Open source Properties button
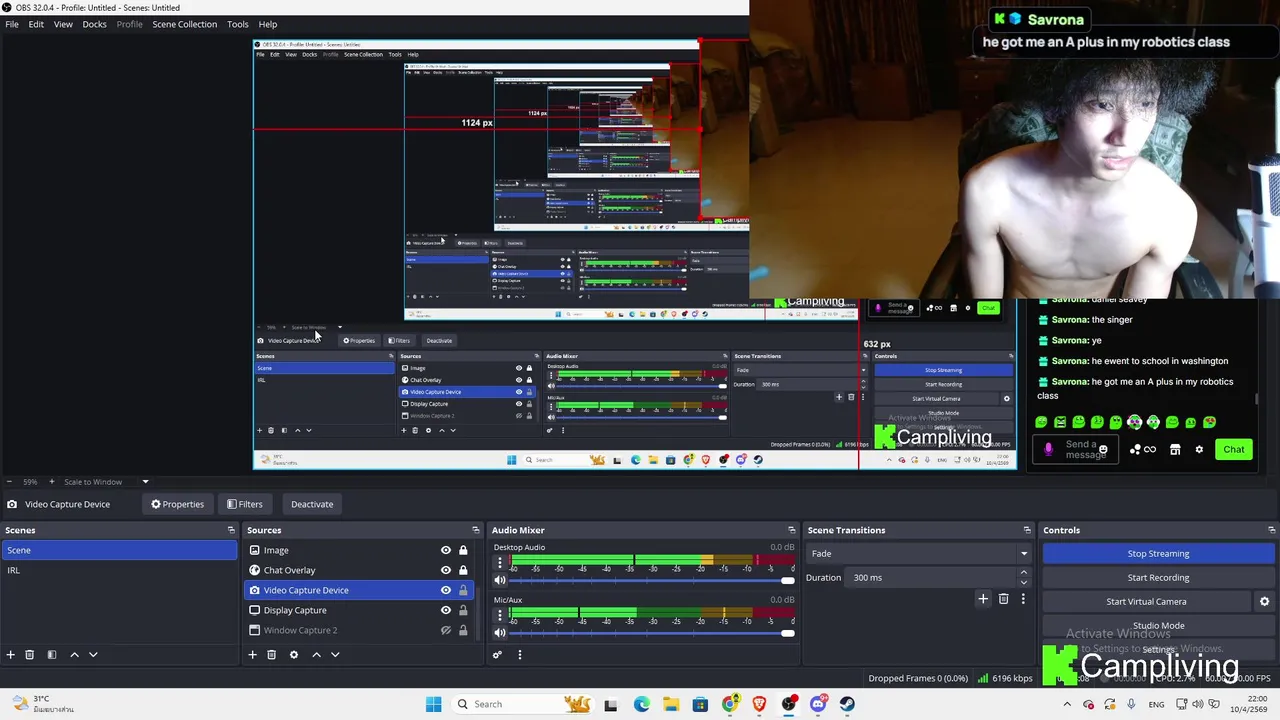The height and width of the screenshot is (720, 1280). pyautogui.click(x=177, y=504)
